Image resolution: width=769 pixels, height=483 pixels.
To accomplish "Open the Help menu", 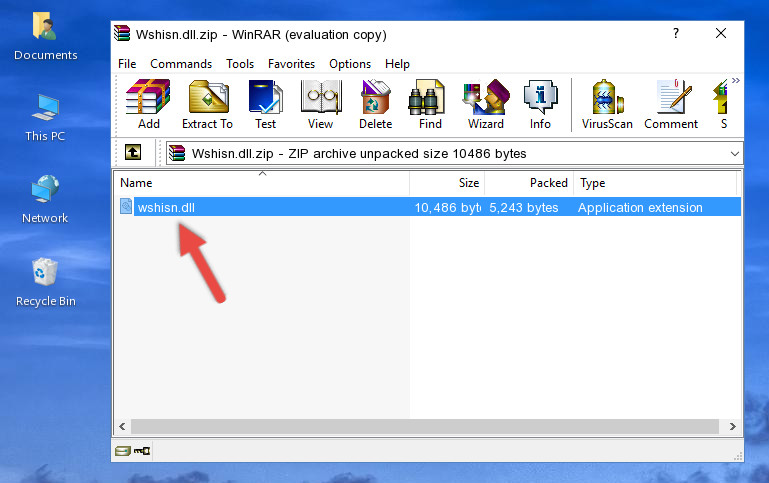I will (x=397, y=64).
